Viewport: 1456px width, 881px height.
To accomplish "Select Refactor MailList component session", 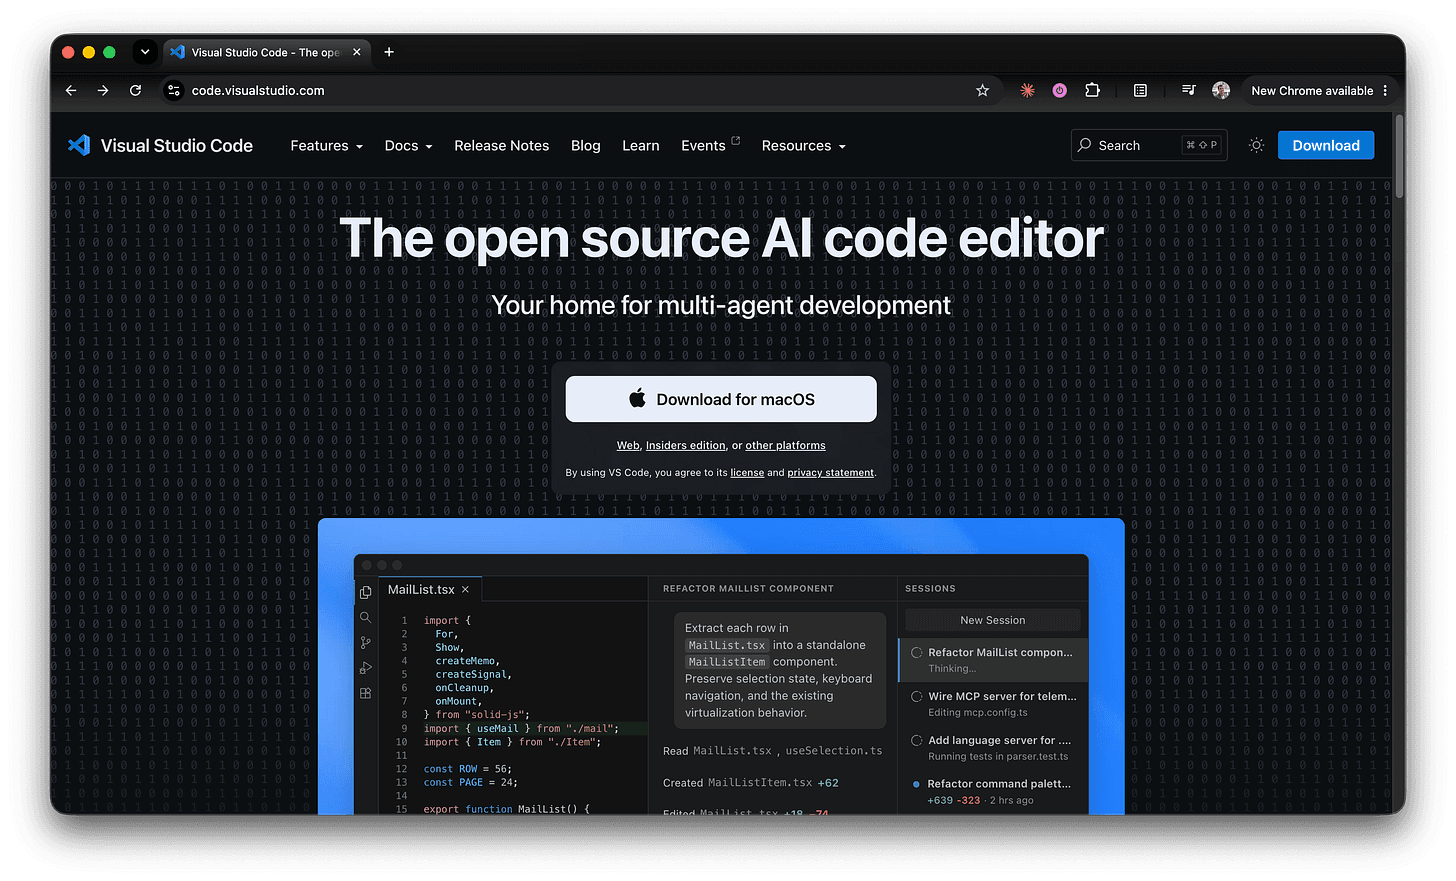I will tap(994, 660).
